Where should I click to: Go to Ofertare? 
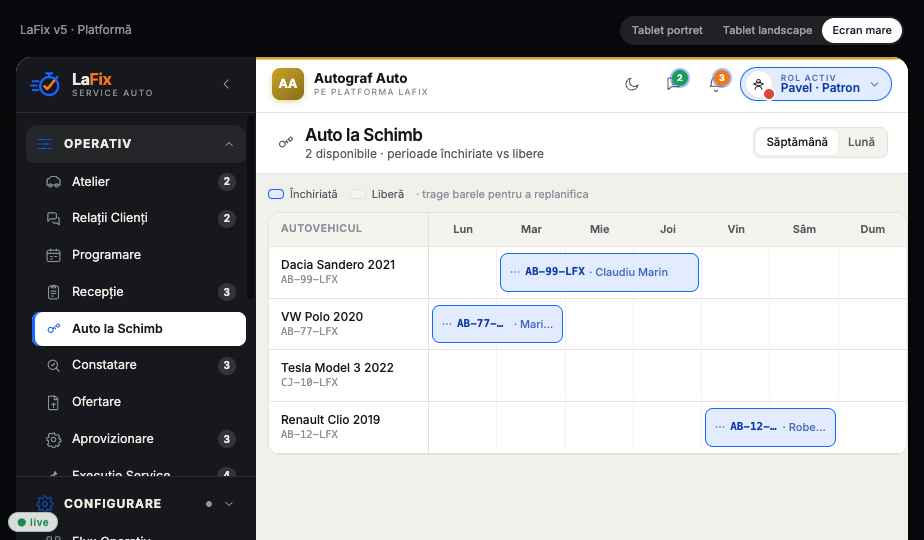[x=139, y=402]
